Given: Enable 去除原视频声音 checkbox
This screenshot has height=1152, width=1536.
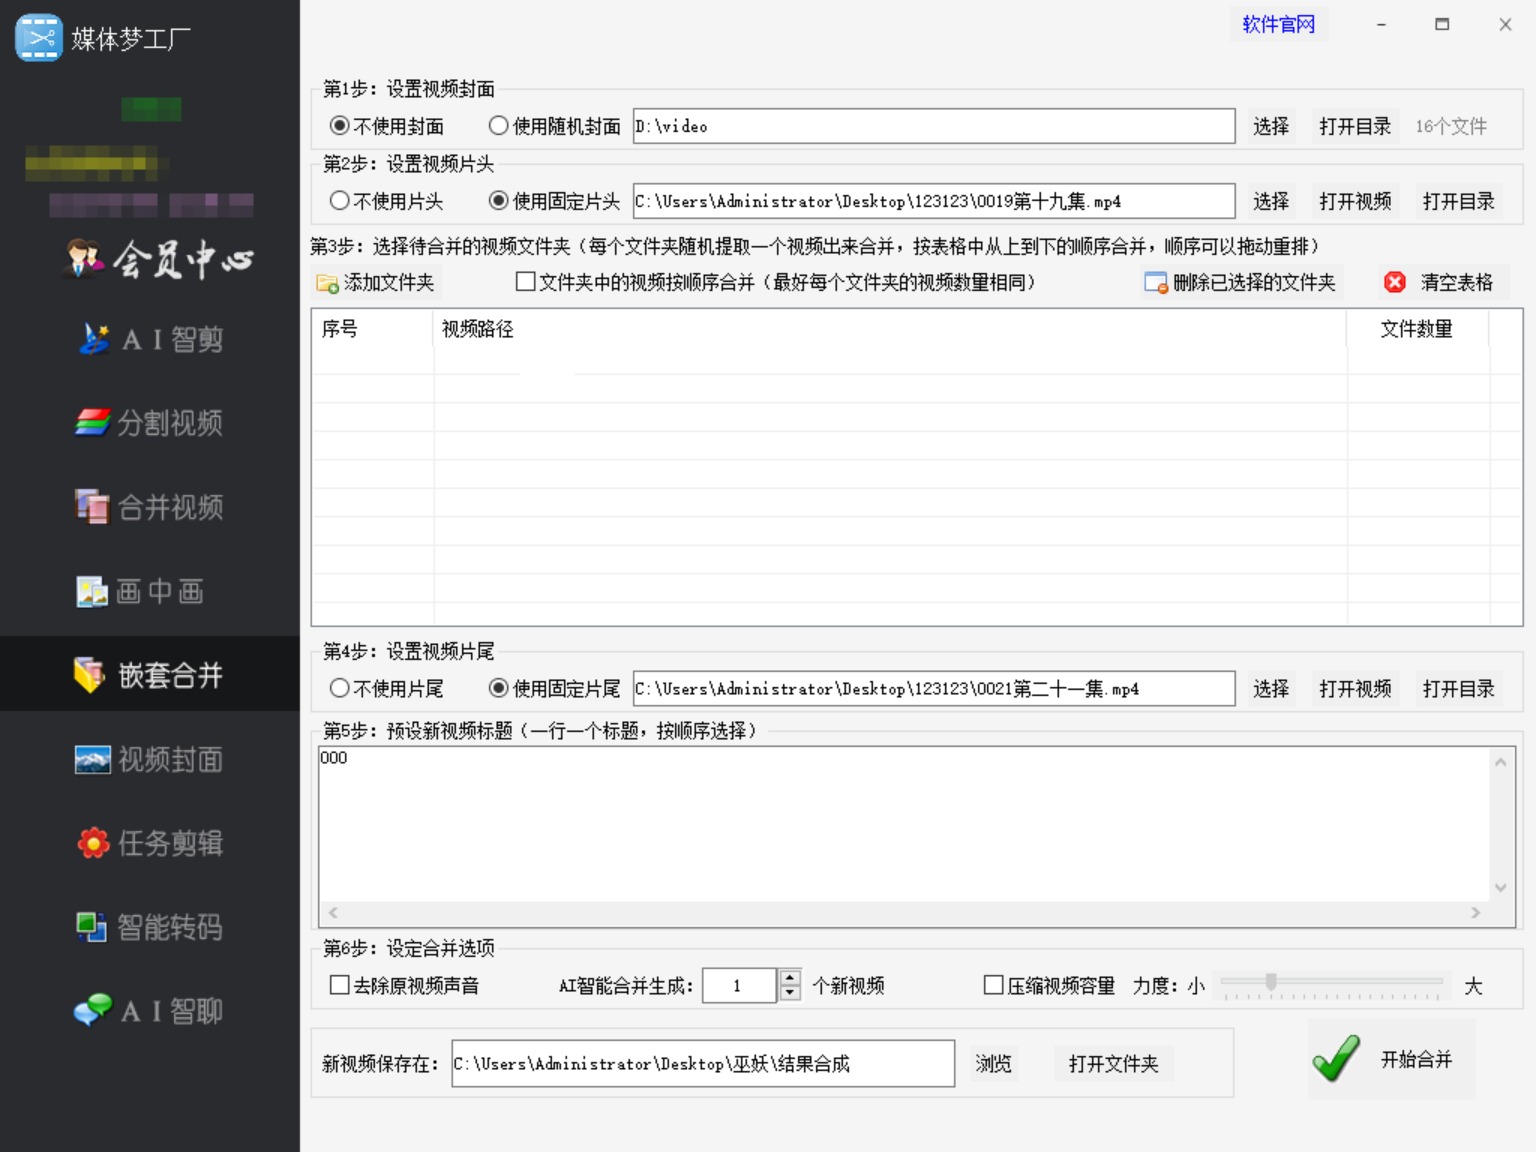Looking at the screenshot, I should (340, 985).
